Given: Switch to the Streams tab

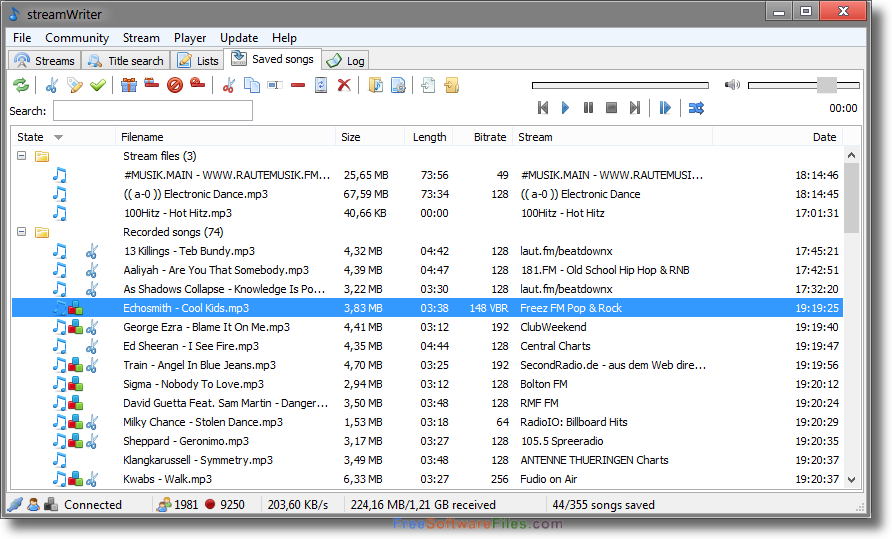Looking at the screenshot, I should 45,60.
